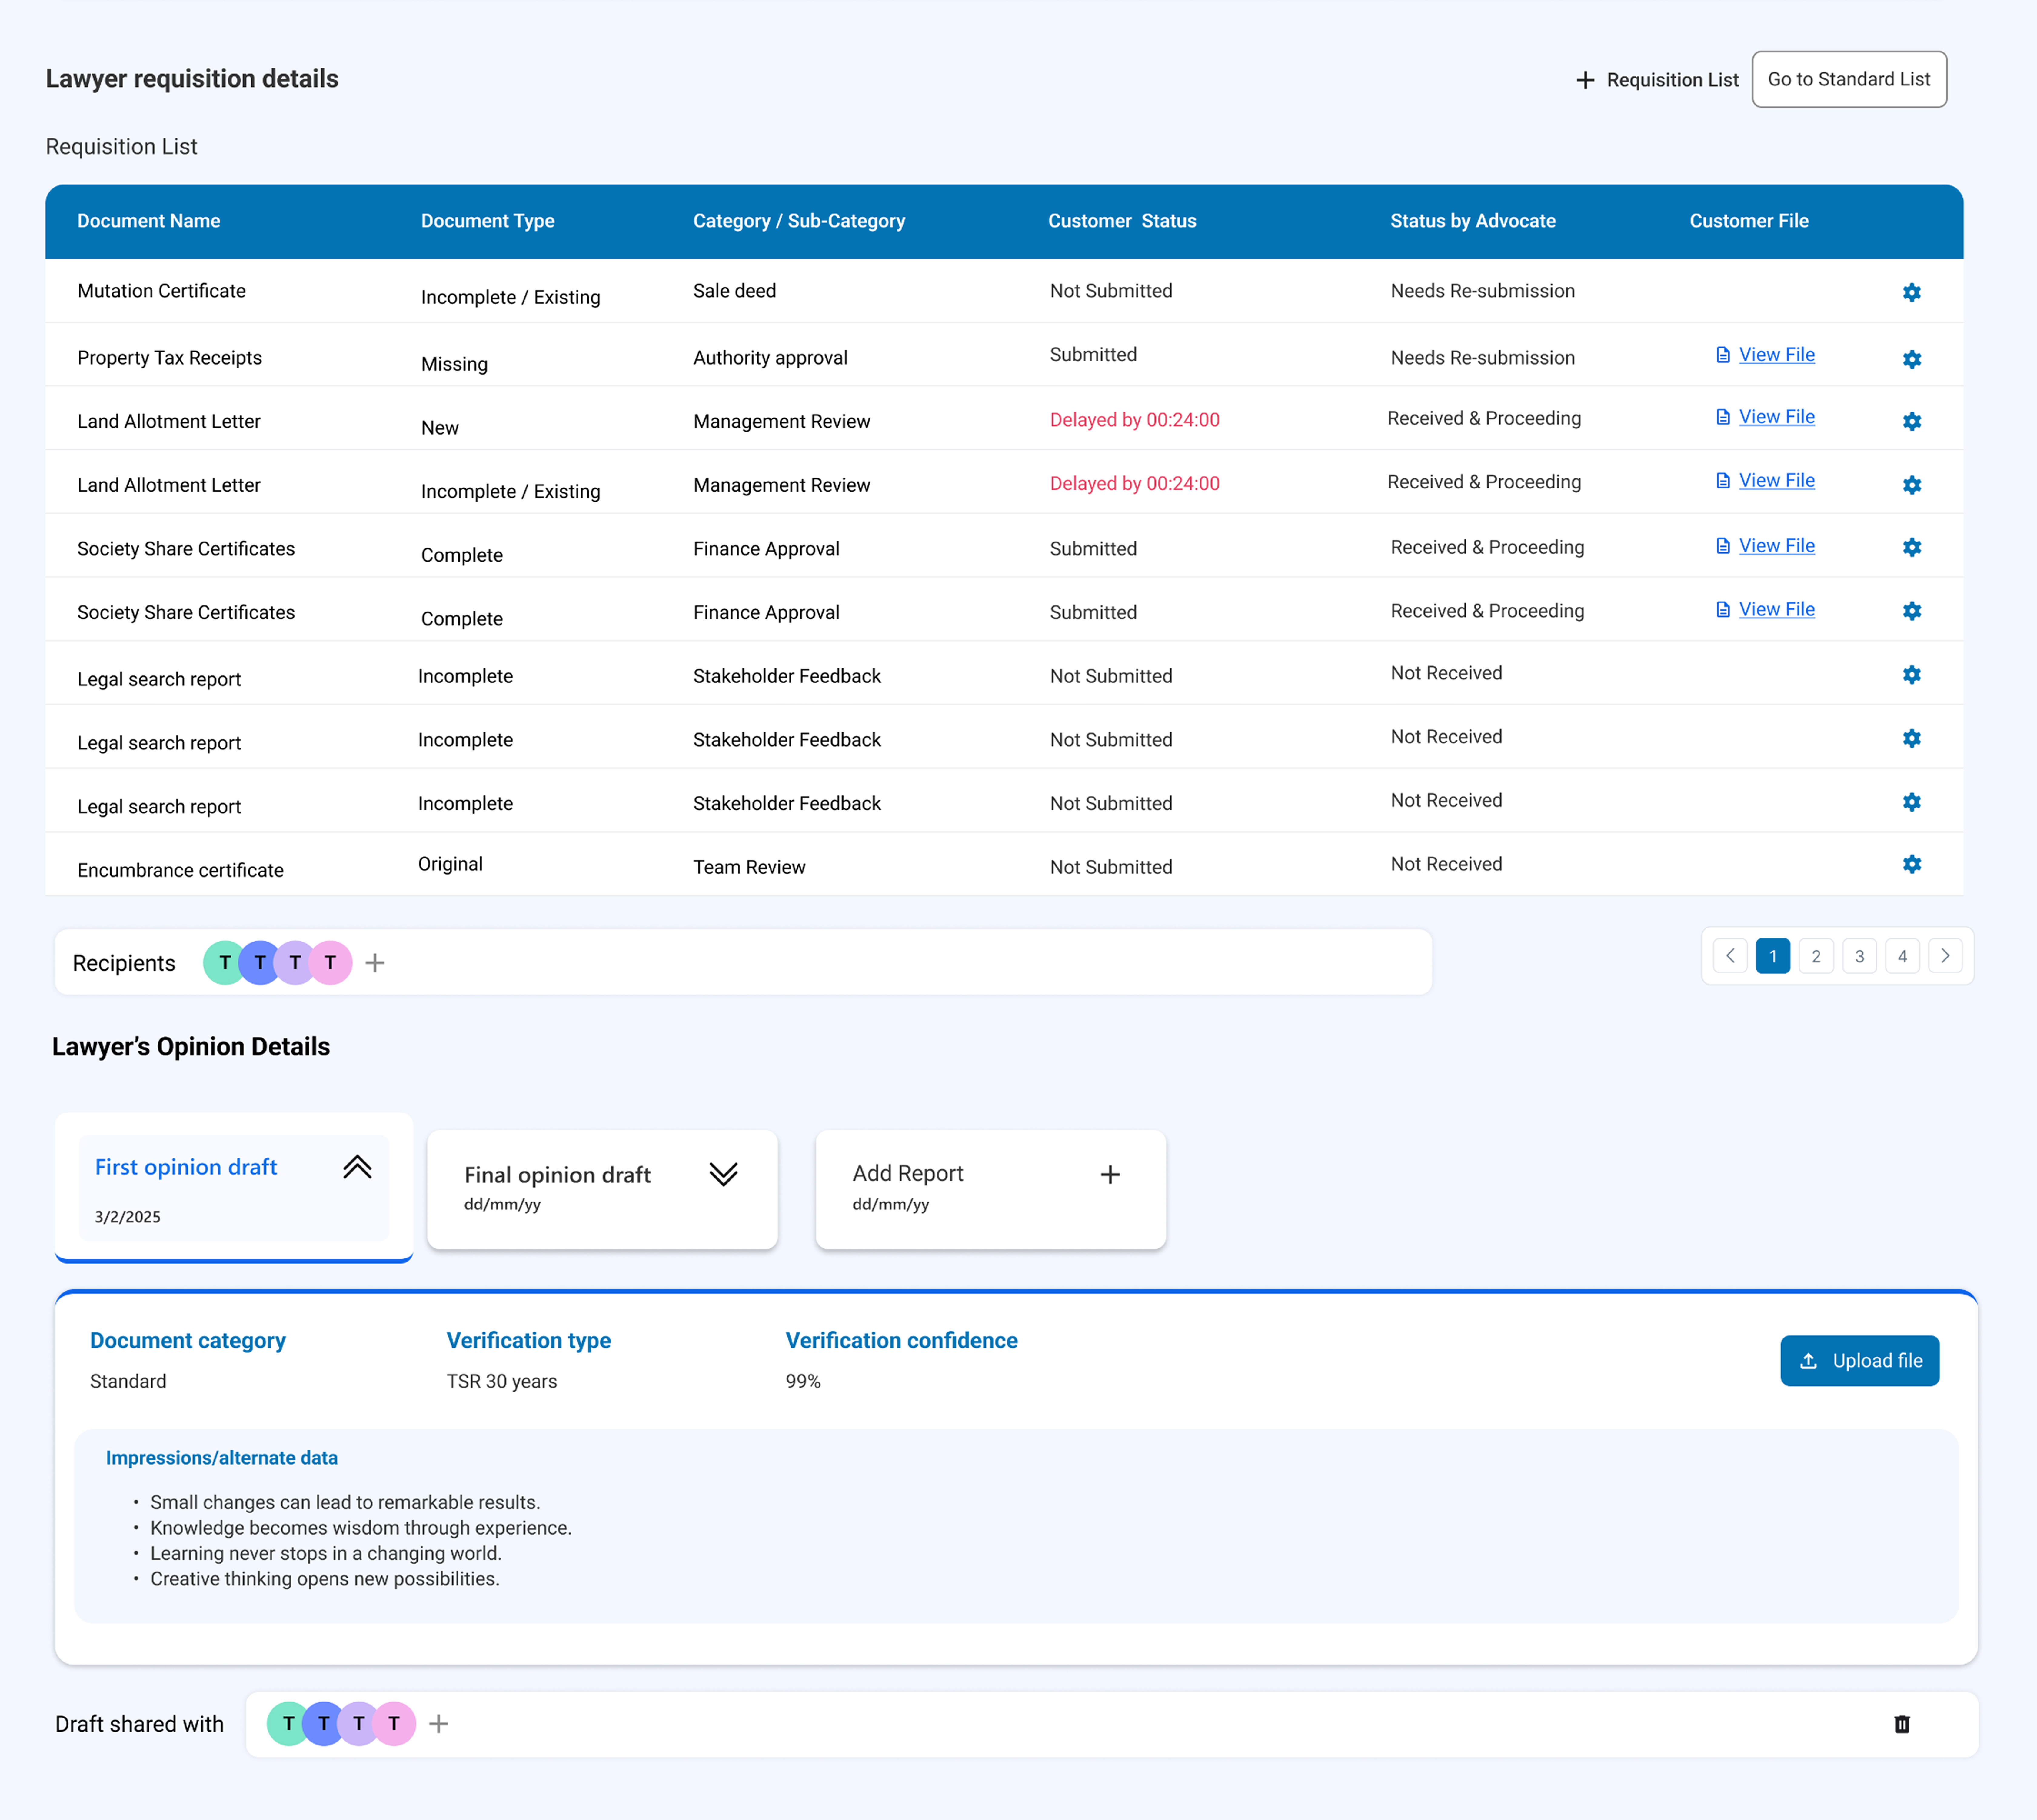Image resolution: width=2037 pixels, height=1820 pixels.
Task: Click the Missing document type cell
Action: click(x=454, y=364)
